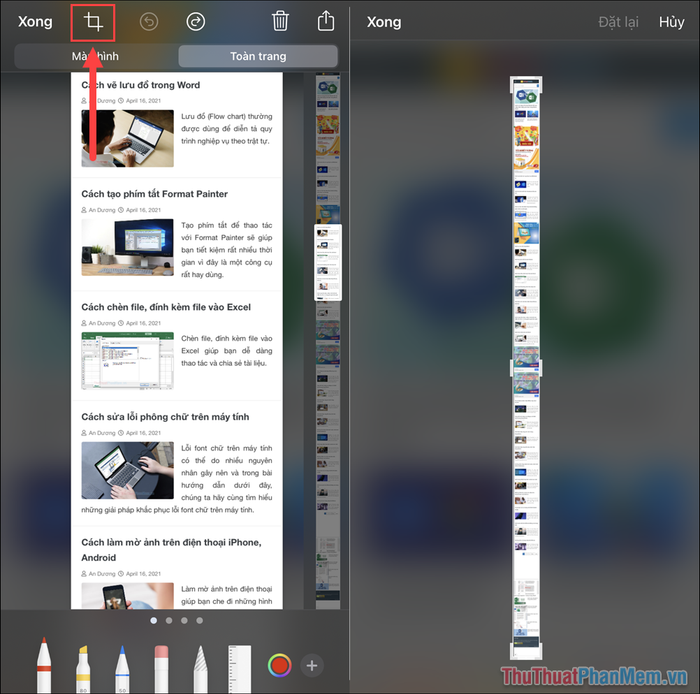Tap Xong in the left editor
This screenshot has height=694, width=700.
tap(35, 21)
